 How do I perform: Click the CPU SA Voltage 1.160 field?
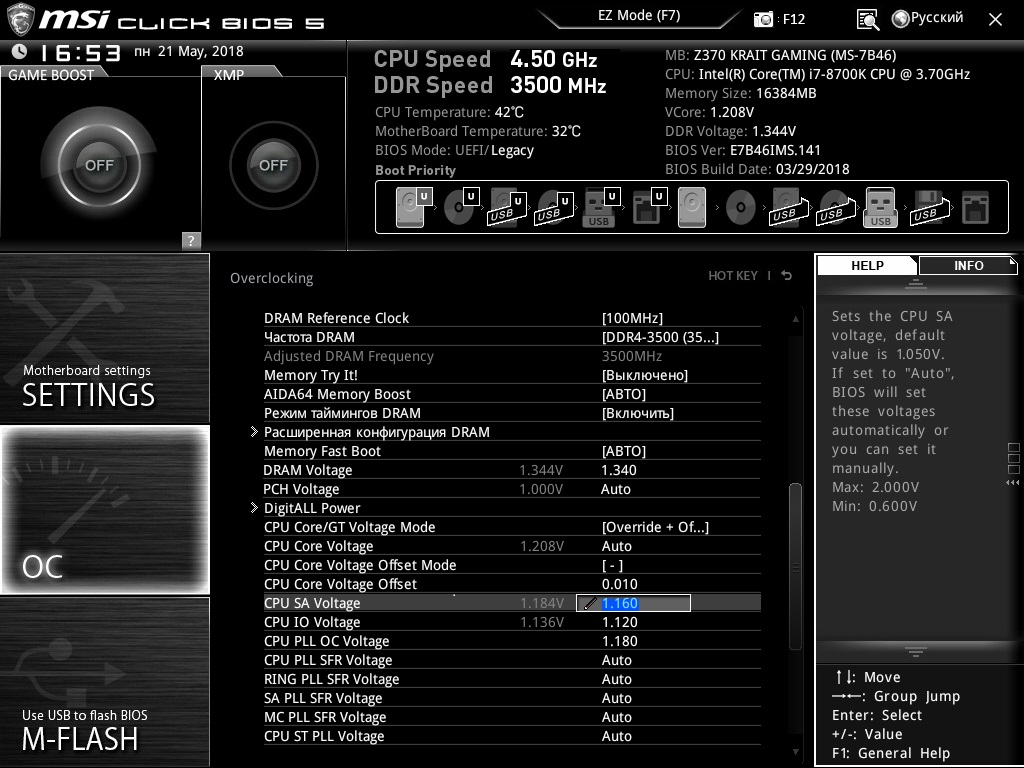pyautogui.click(x=633, y=603)
